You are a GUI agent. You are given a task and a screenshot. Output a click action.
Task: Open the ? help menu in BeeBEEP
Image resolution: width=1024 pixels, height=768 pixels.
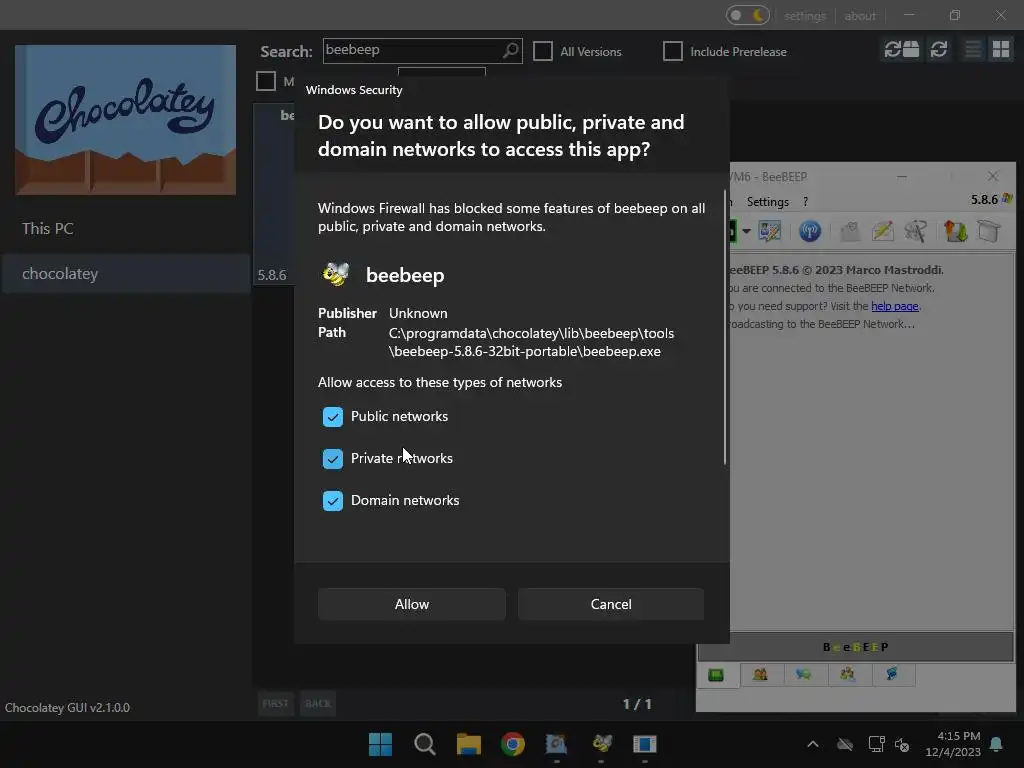click(805, 202)
